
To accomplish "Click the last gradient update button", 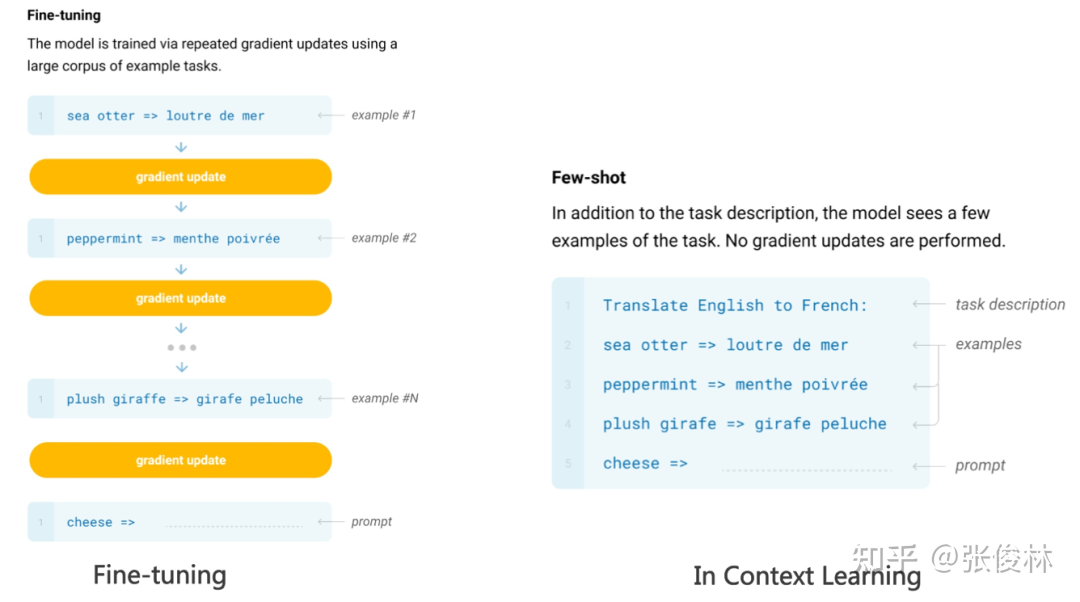I will pyautogui.click(x=180, y=460).
